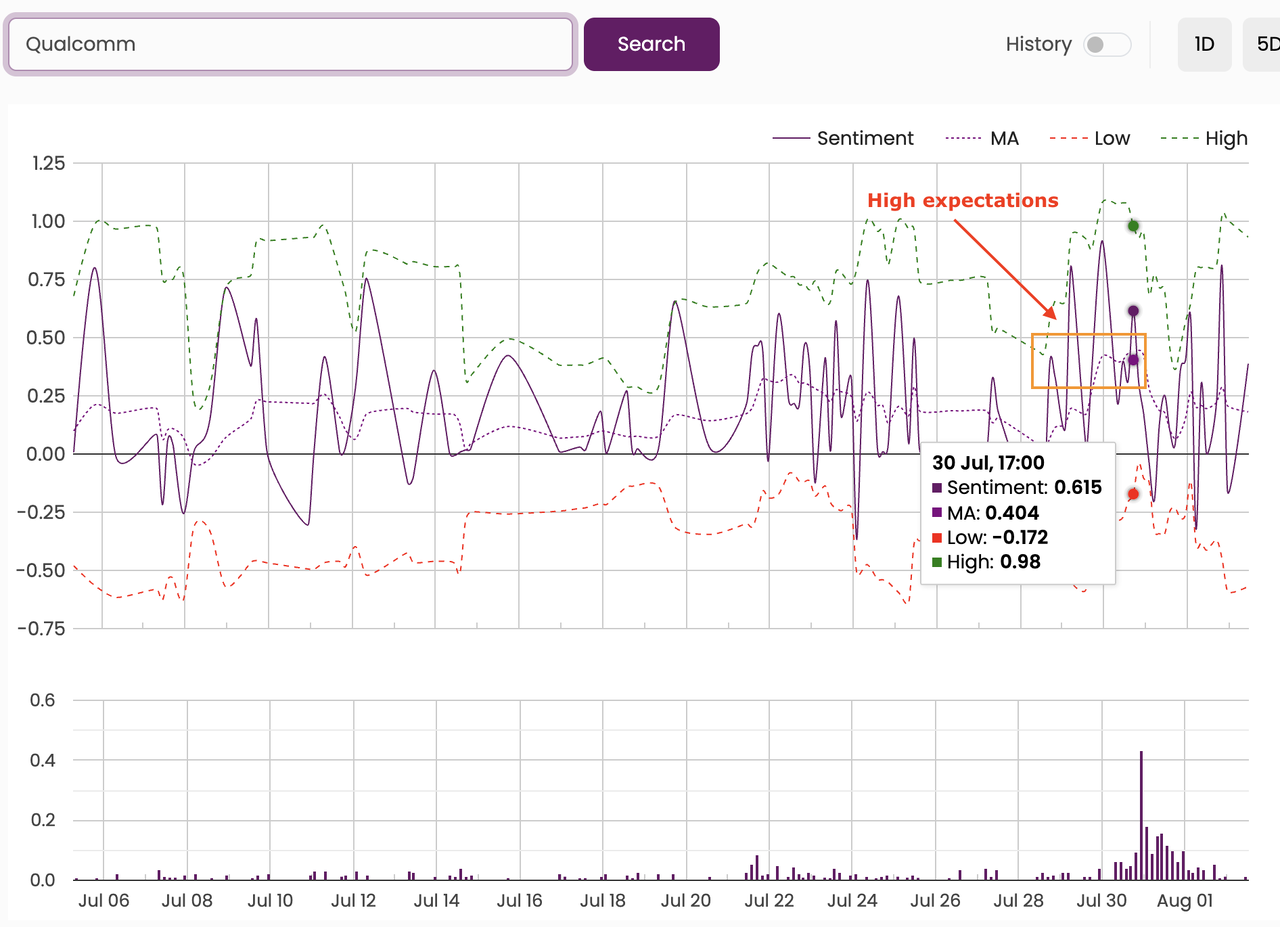1280x927 pixels.
Task: Click the tallest volume bar after Jul 30
Action: [1141, 815]
